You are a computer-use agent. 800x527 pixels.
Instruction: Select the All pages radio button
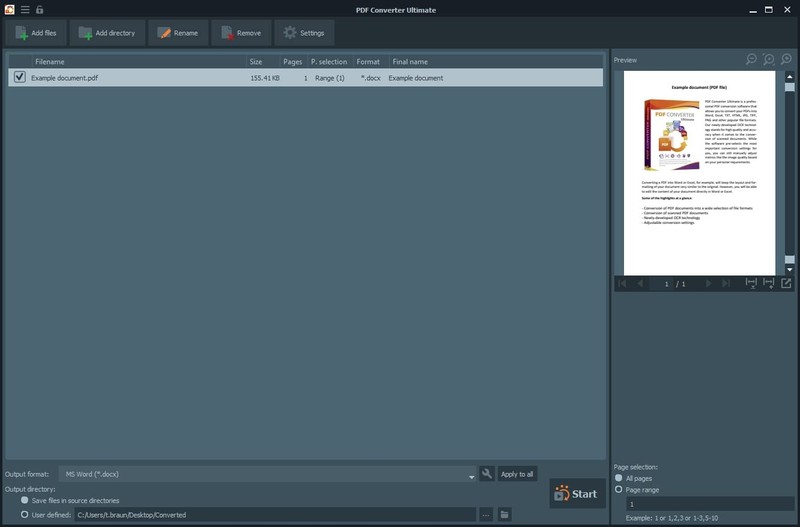tap(618, 478)
